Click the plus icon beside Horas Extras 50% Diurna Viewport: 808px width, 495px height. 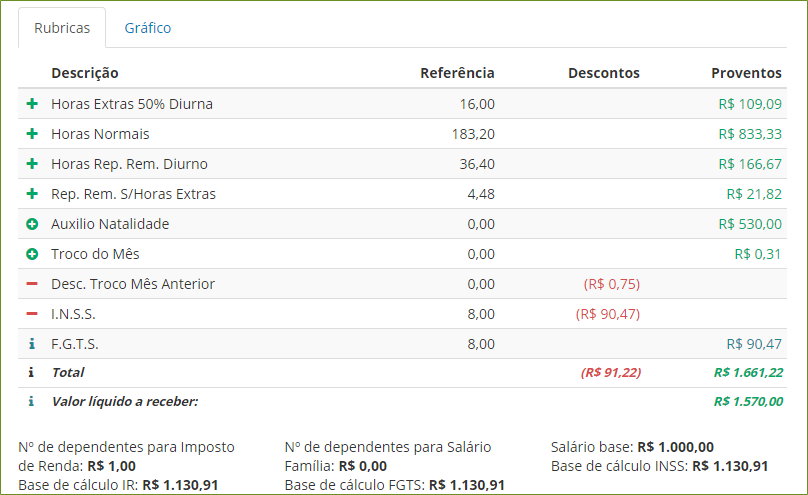tap(32, 104)
